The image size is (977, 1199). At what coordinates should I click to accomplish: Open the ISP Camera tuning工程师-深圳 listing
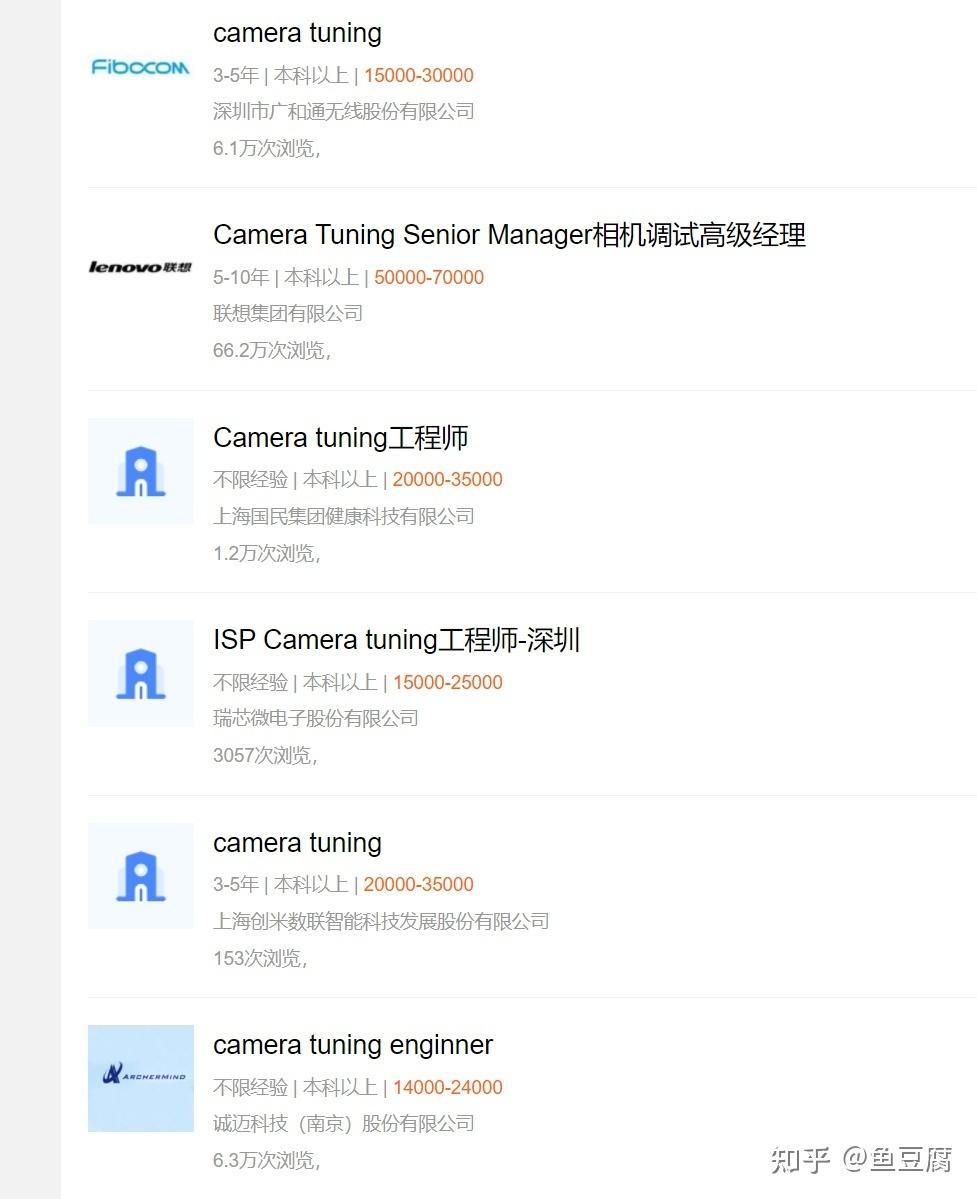pyautogui.click(x=396, y=640)
